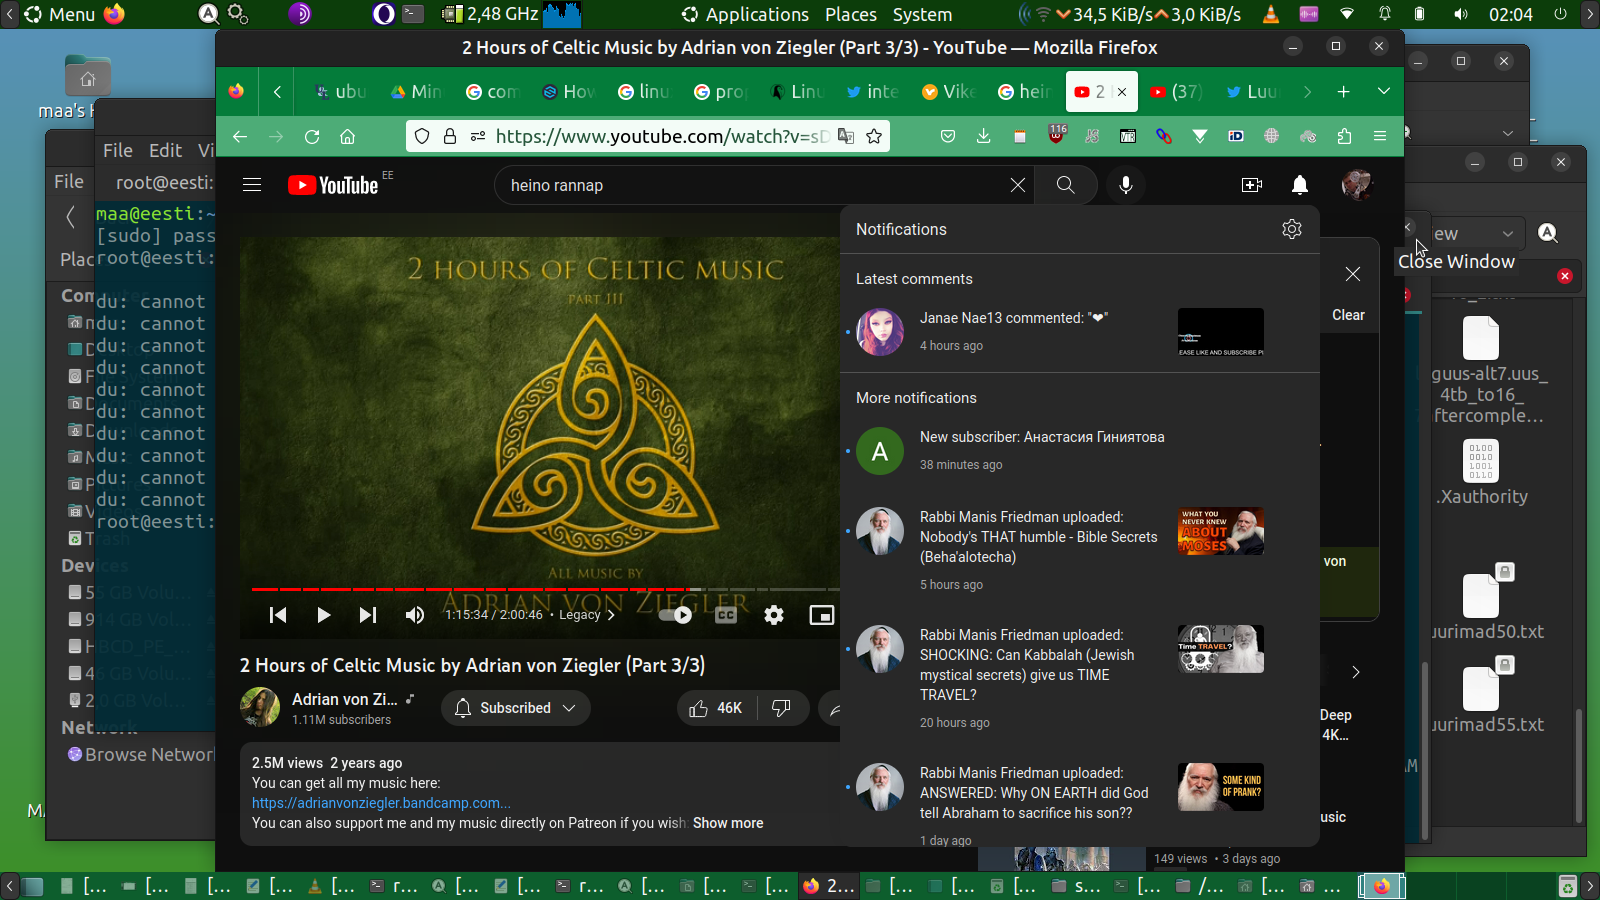Dislike the Celtic Music video
This screenshot has width=1600, height=900.
(782, 708)
